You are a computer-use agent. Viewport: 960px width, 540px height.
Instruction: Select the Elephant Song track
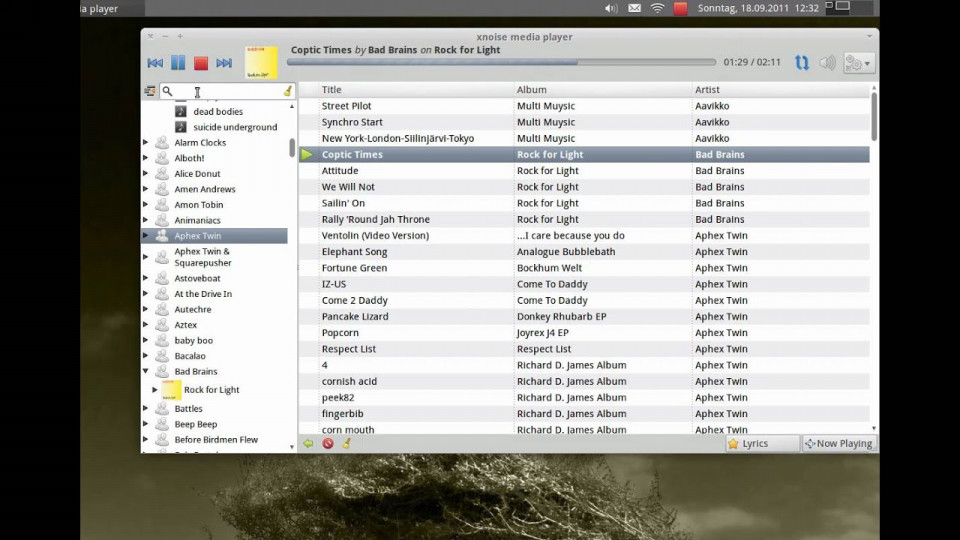[584, 252]
